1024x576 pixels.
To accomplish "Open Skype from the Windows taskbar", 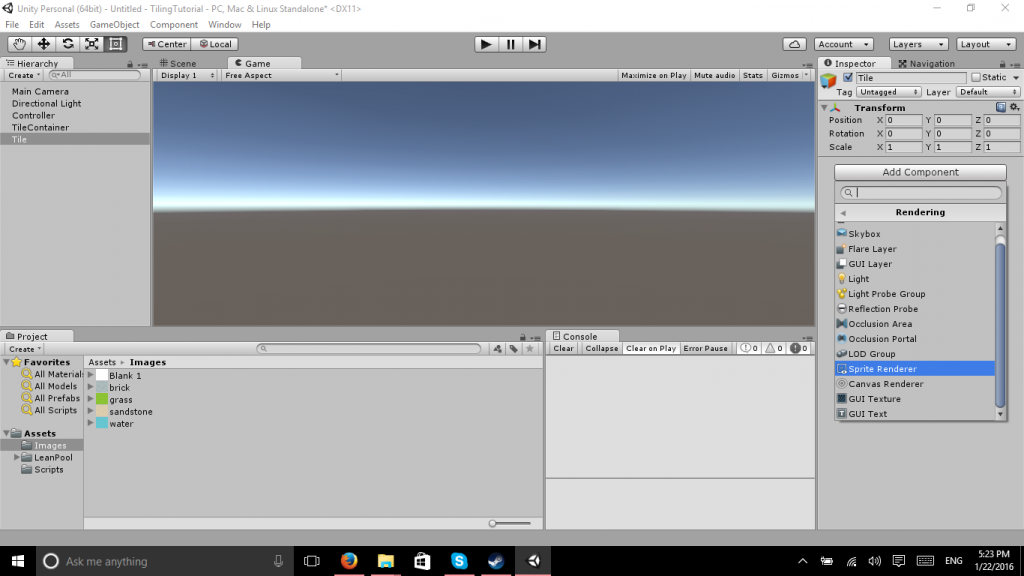I will click(x=459, y=561).
